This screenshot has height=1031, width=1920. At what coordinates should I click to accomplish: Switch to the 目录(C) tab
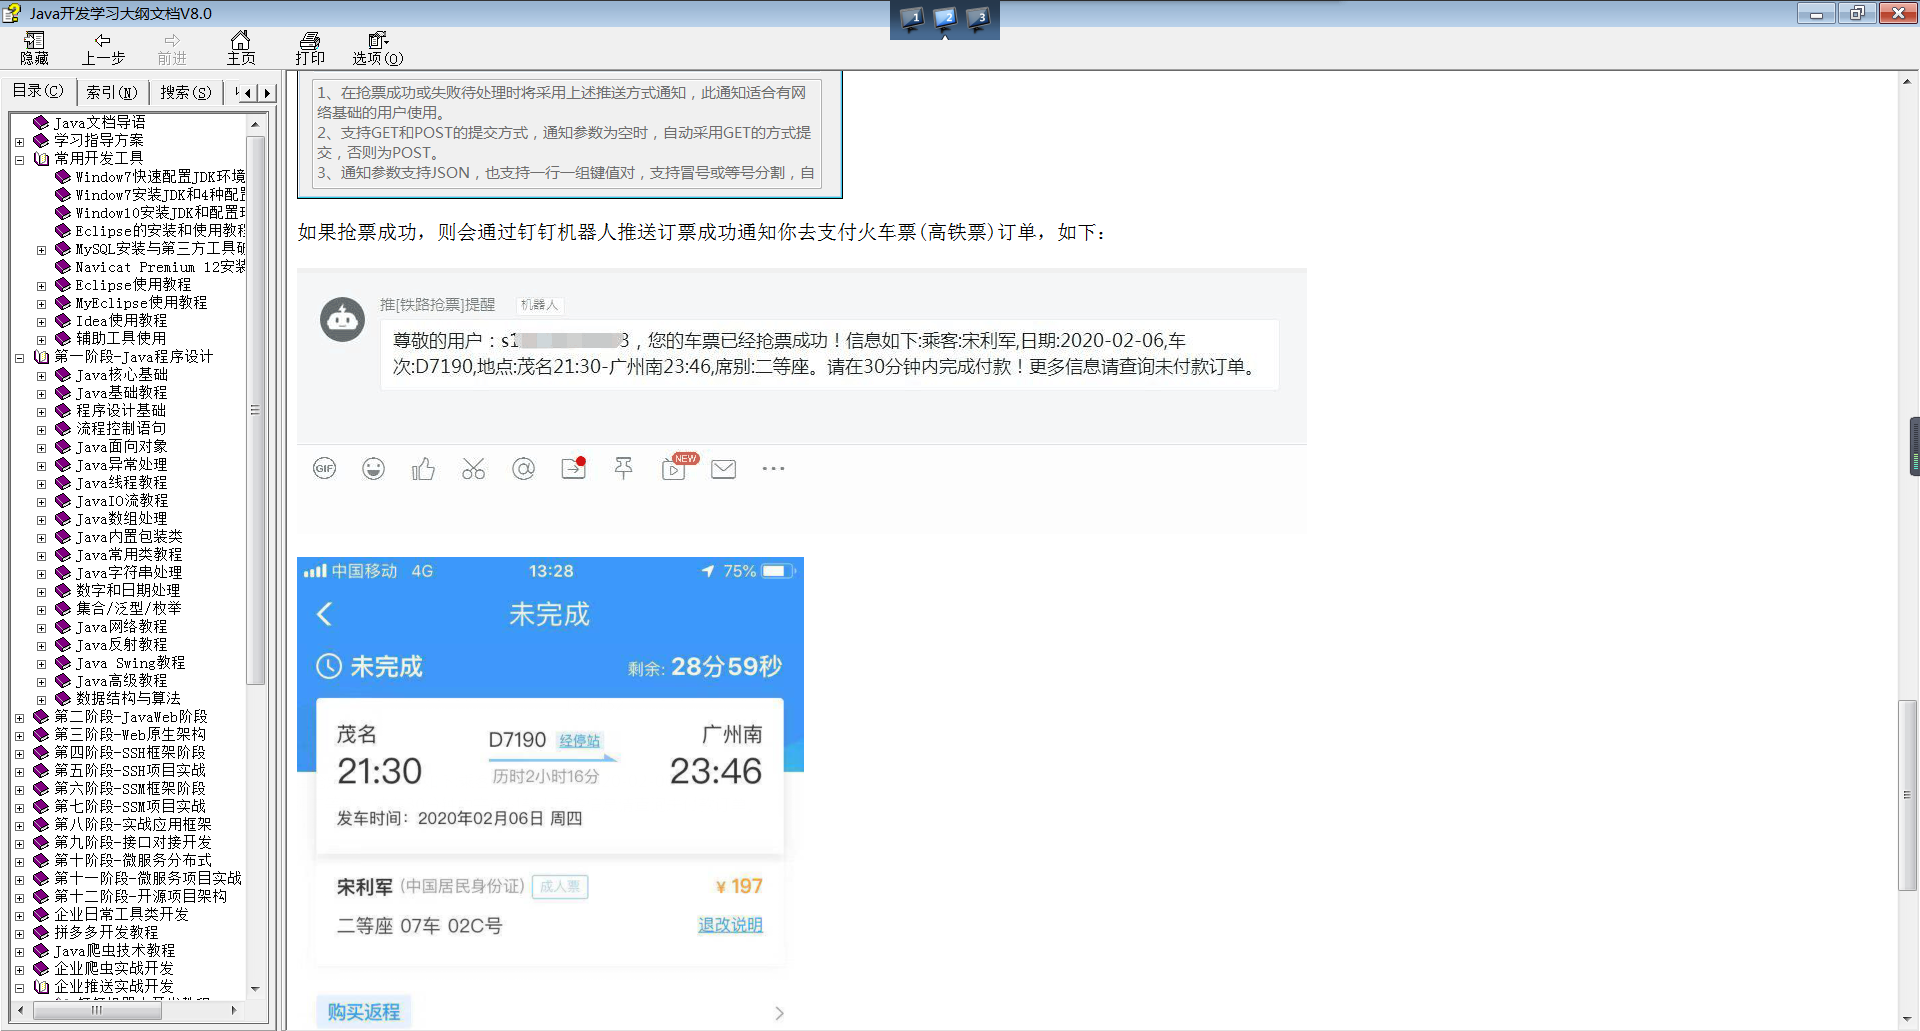tap(38, 91)
